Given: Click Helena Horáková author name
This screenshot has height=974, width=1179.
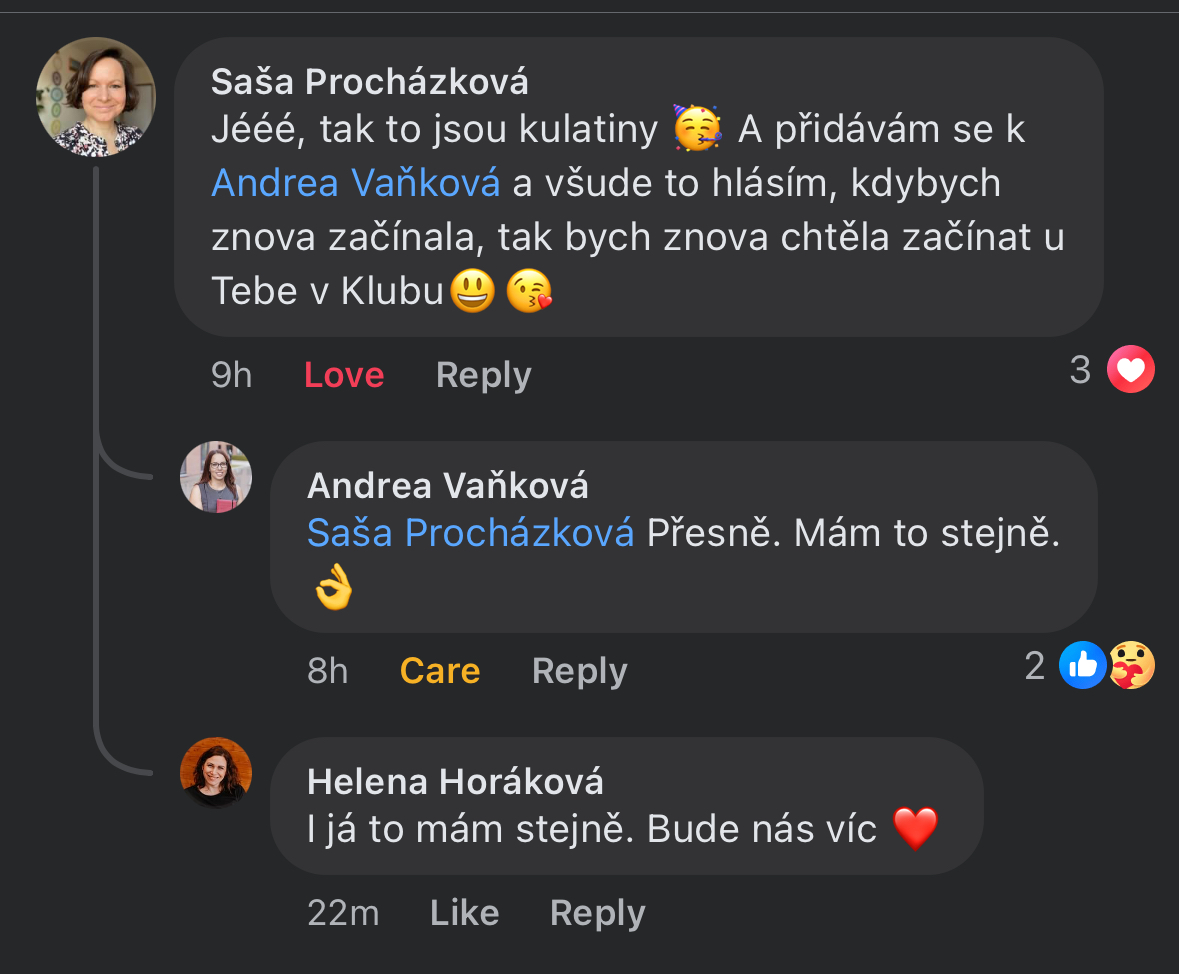Looking at the screenshot, I should tap(455, 782).
